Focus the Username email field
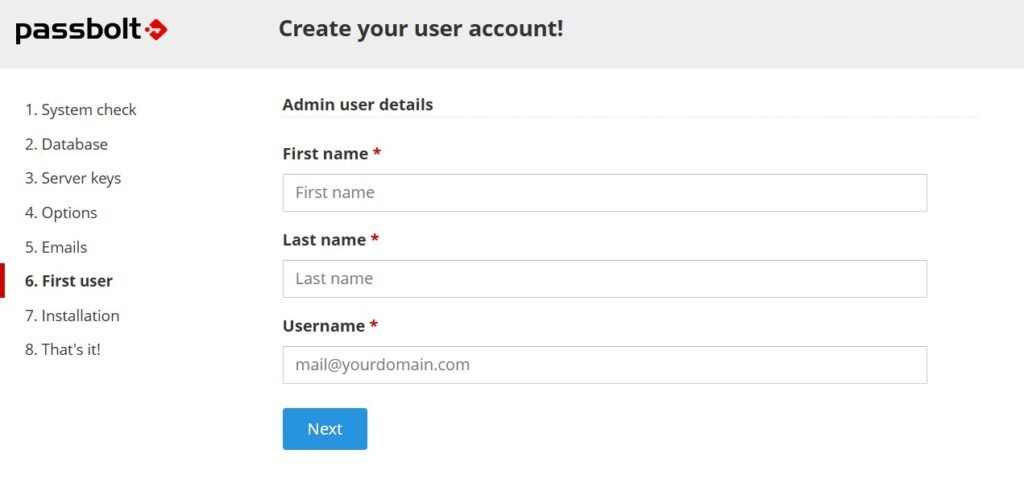Image resolution: width=1024 pixels, height=495 pixels. [604, 365]
